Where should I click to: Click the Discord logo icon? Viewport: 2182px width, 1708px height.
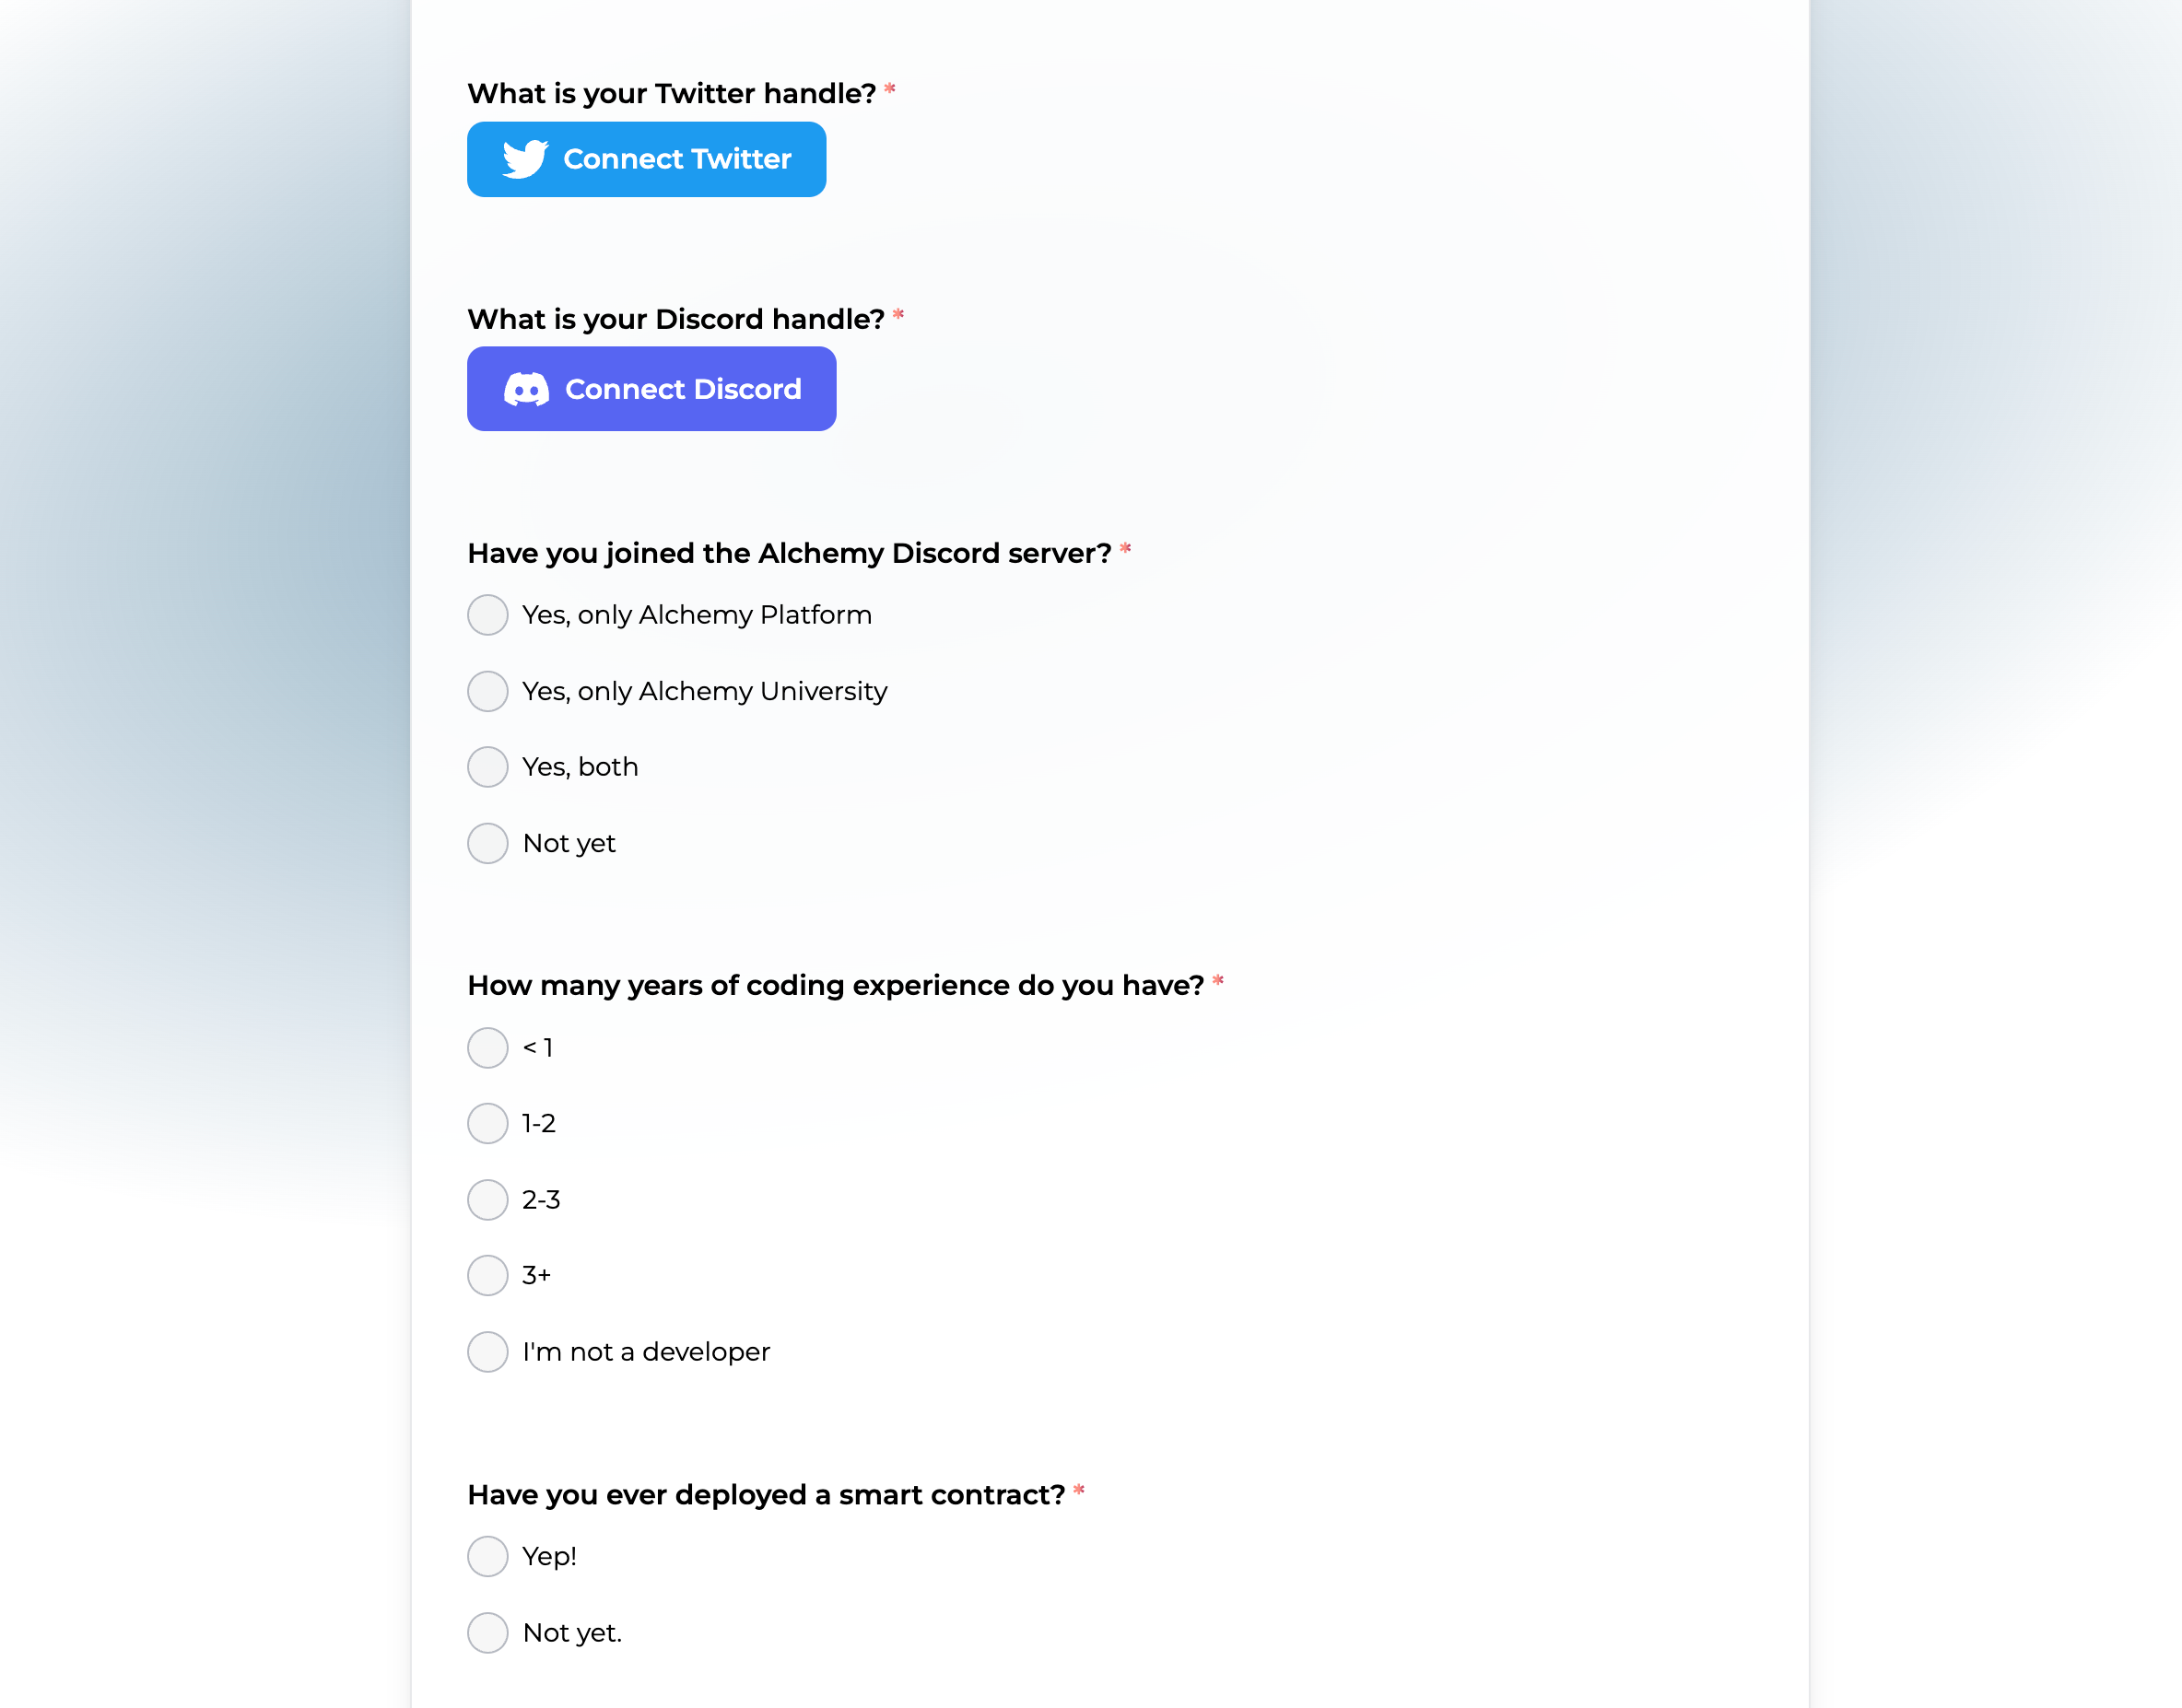526,389
